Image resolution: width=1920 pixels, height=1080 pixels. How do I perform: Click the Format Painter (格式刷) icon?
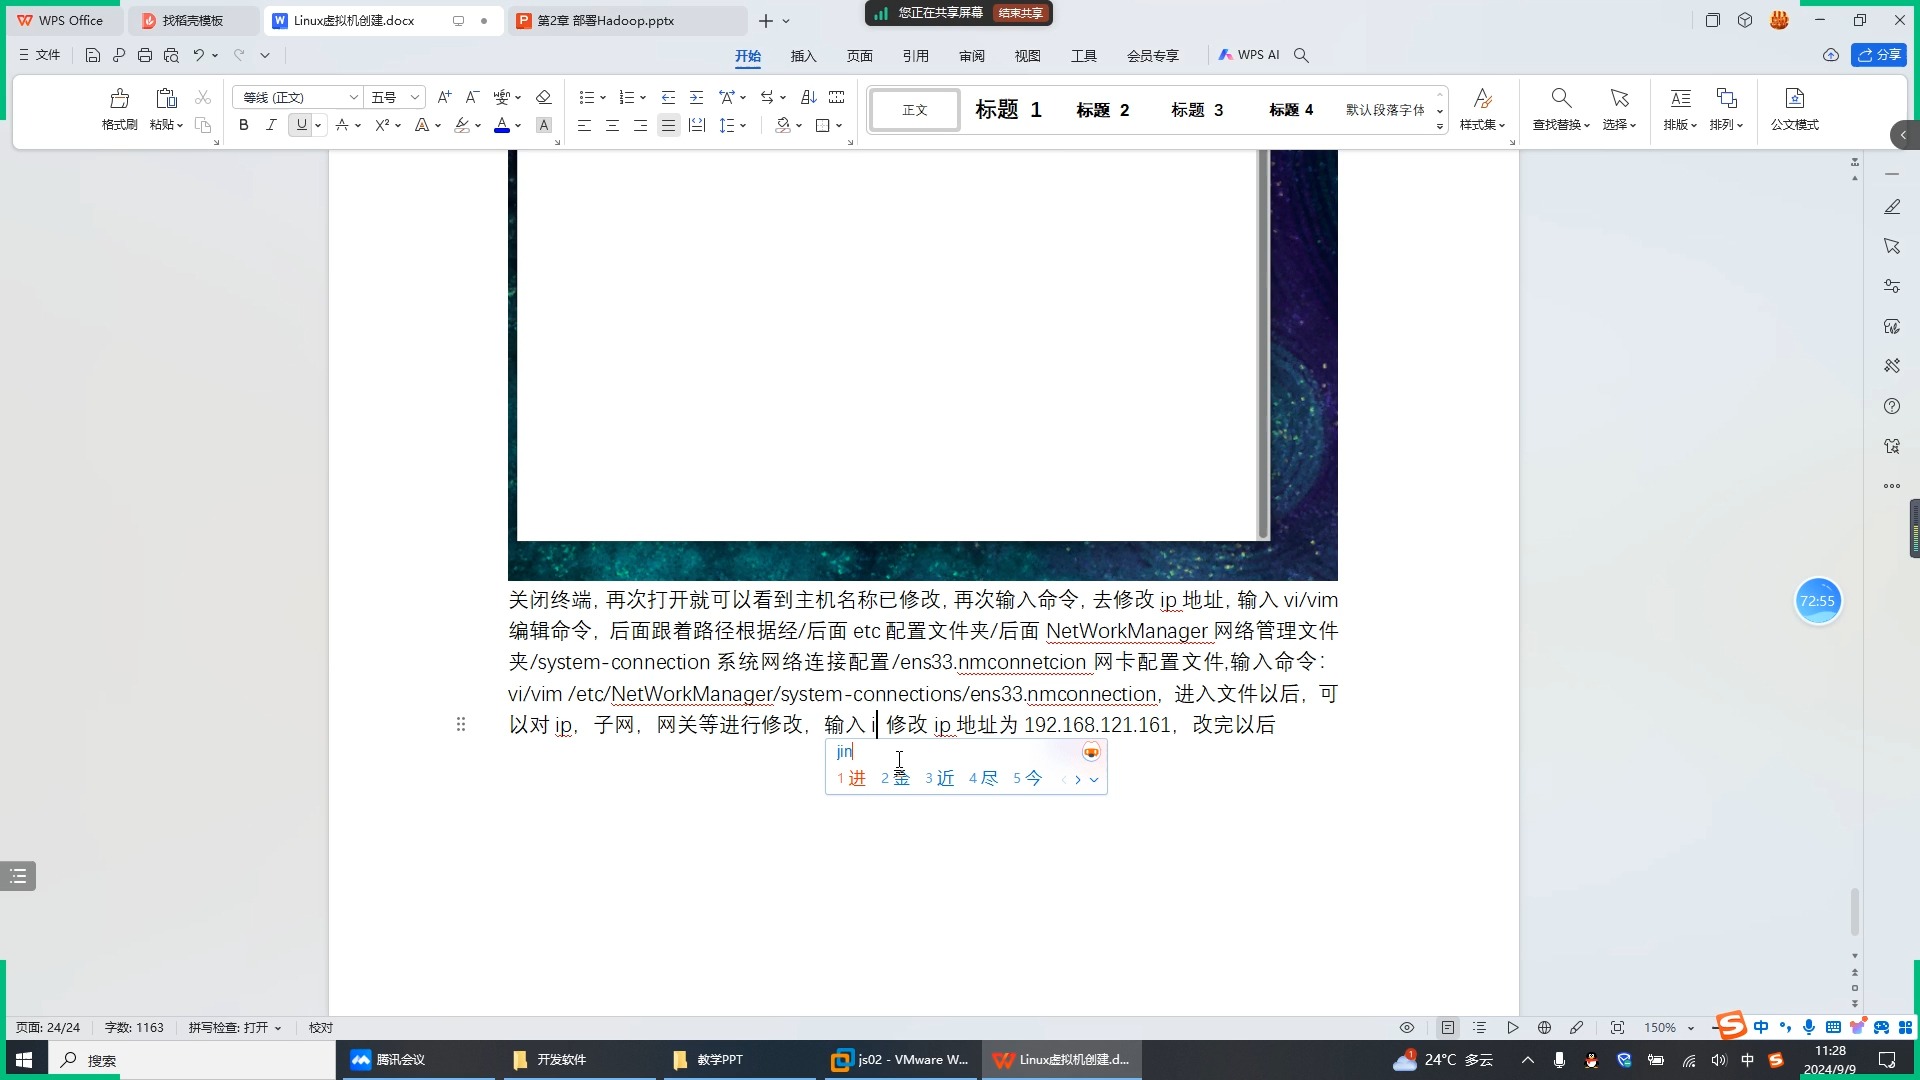[119, 99]
